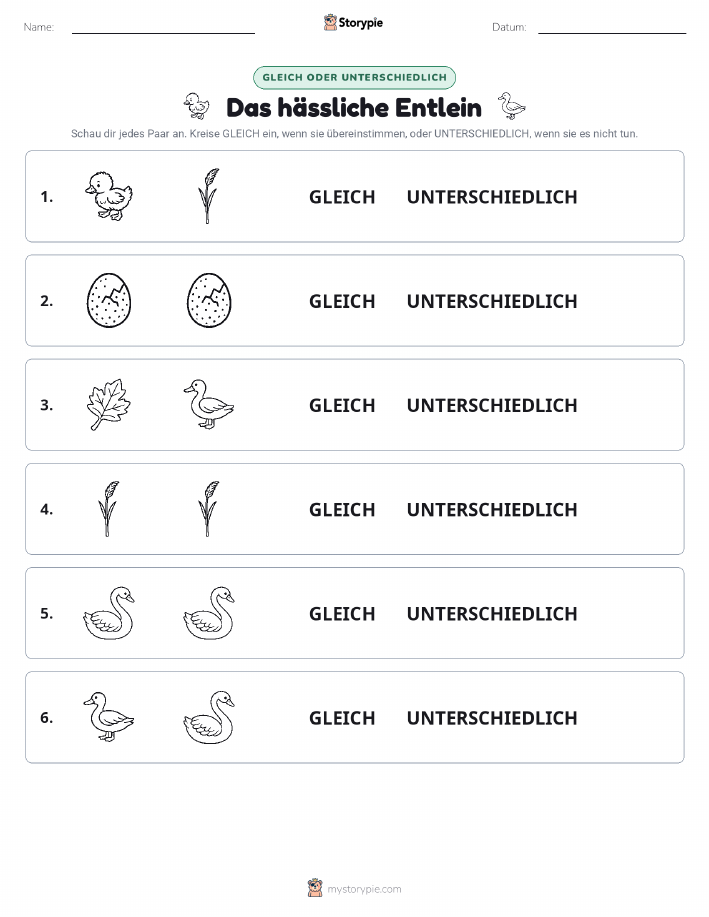Choose UNTERSCHIEDLICH for row 1
Image resolution: width=709 pixels, height=917 pixels.
tap(492, 197)
